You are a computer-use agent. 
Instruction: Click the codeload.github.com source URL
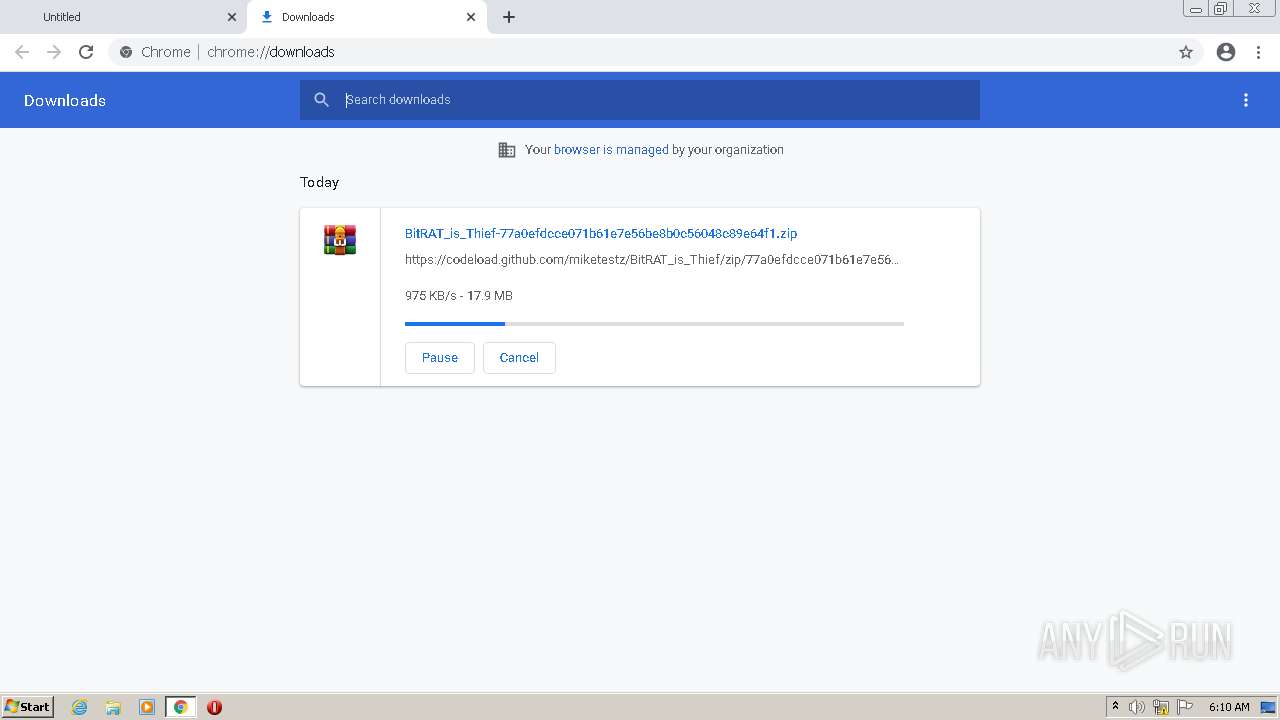pos(652,260)
